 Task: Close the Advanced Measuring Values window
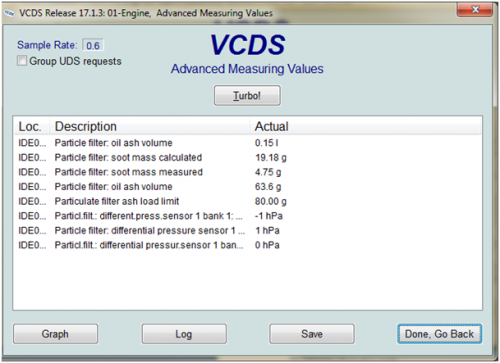475,9
